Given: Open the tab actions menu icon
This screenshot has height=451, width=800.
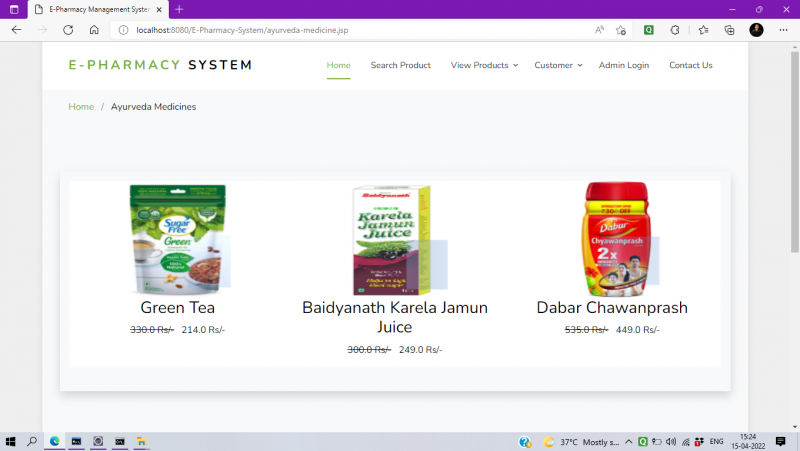Looking at the screenshot, I should [x=14, y=9].
